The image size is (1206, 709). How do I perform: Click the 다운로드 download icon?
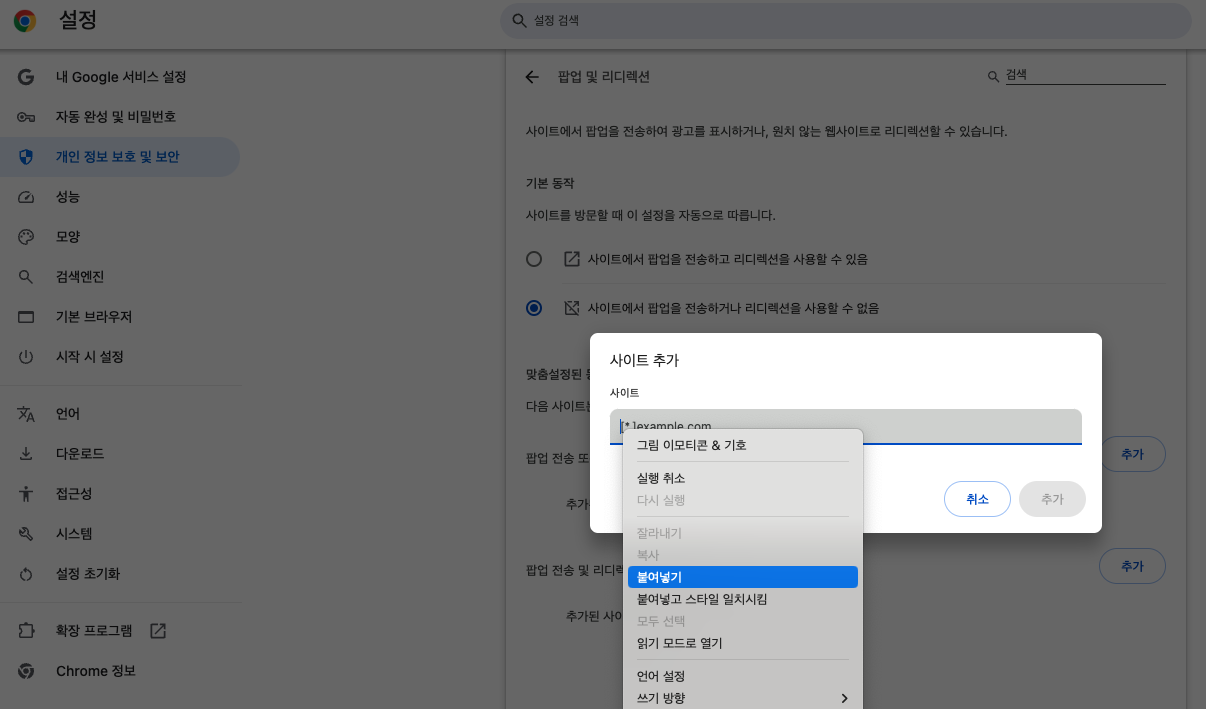pyautogui.click(x=26, y=454)
